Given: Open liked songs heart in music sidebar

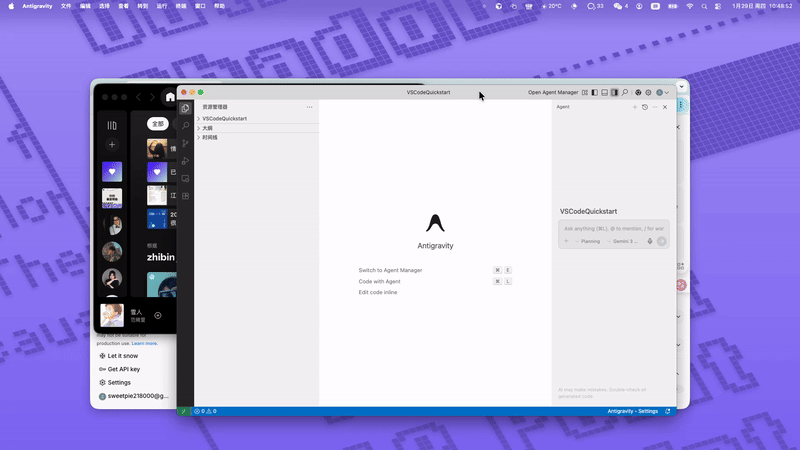Looking at the screenshot, I should tap(112, 172).
